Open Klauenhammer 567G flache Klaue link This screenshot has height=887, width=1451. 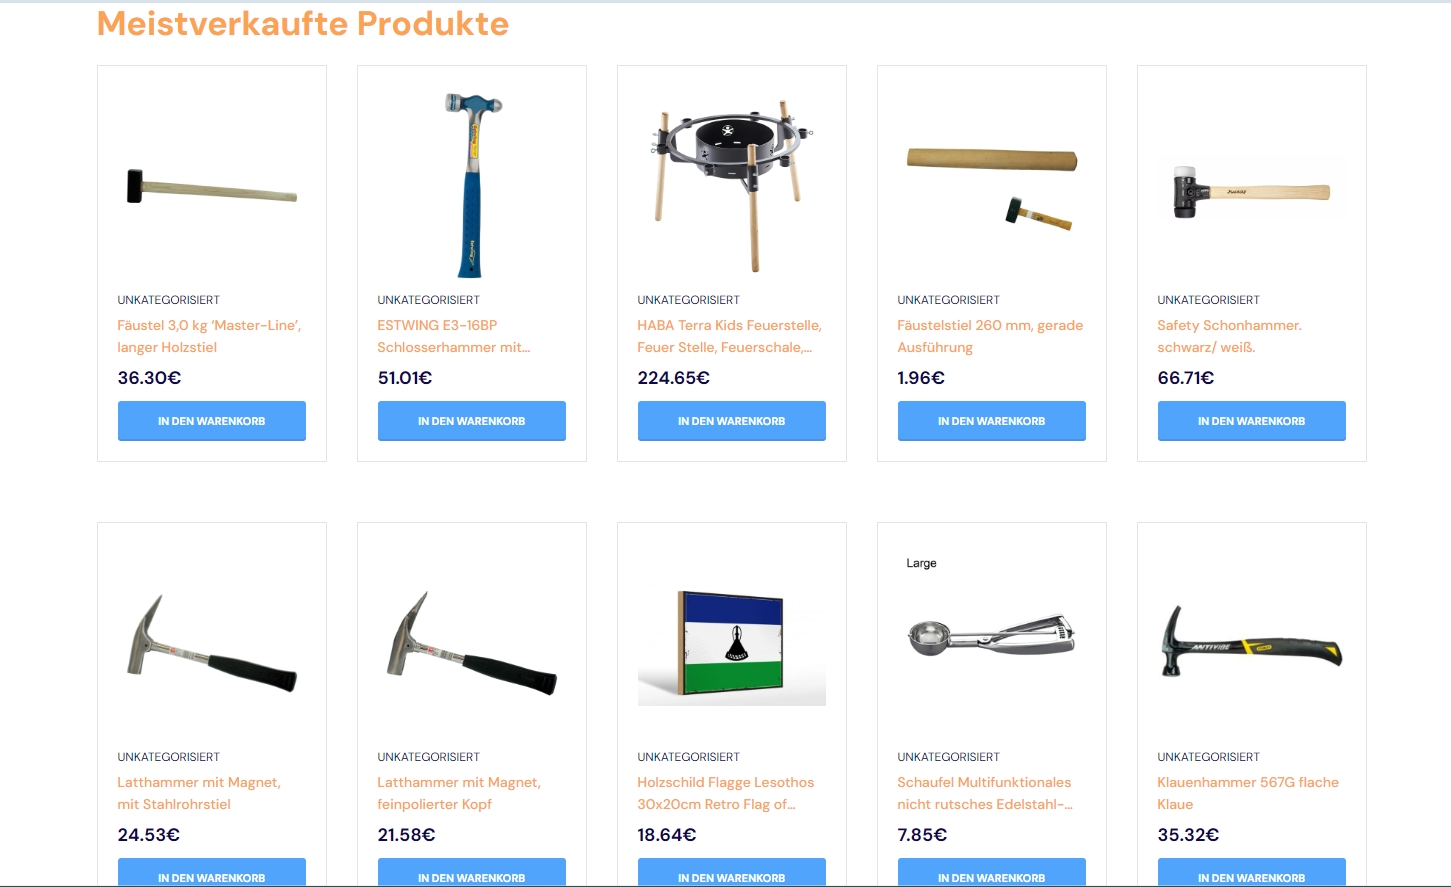[1248, 793]
